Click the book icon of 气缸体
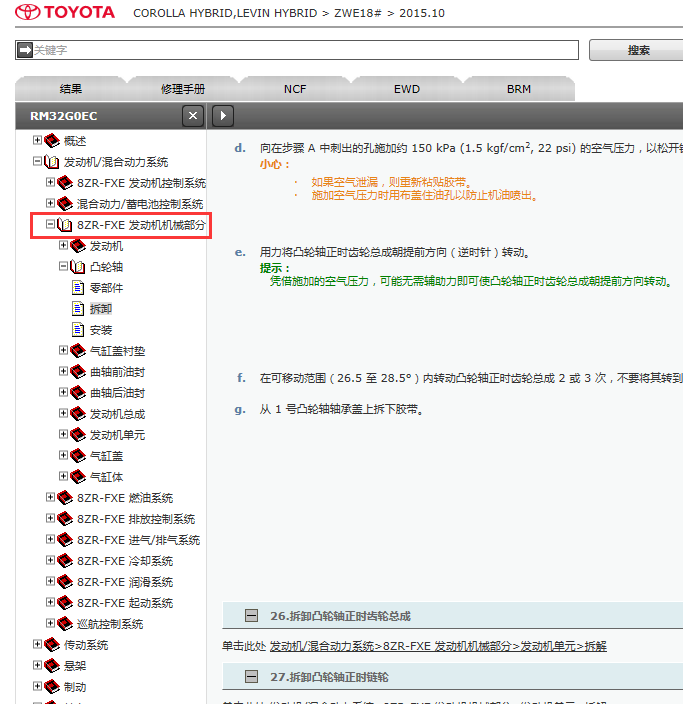Viewport: 683px width, 704px height. (78, 477)
